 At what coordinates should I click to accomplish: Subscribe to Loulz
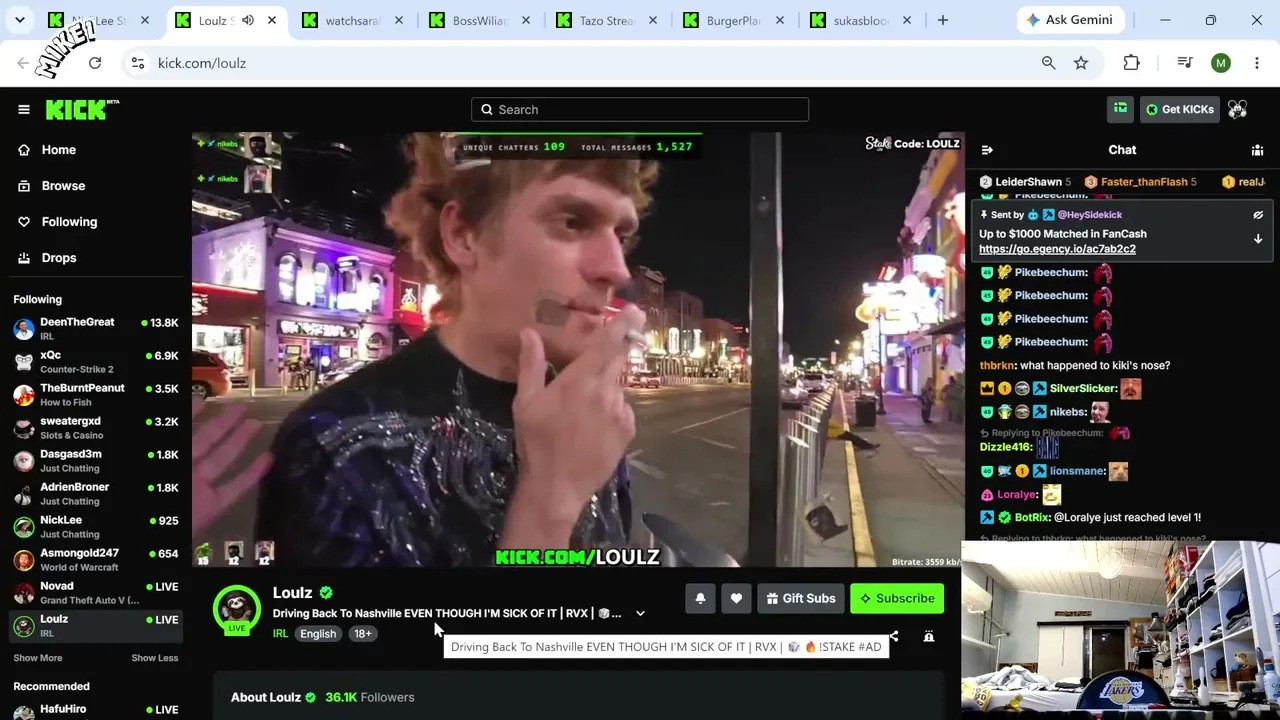pyautogui.click(x=897, y=598)
